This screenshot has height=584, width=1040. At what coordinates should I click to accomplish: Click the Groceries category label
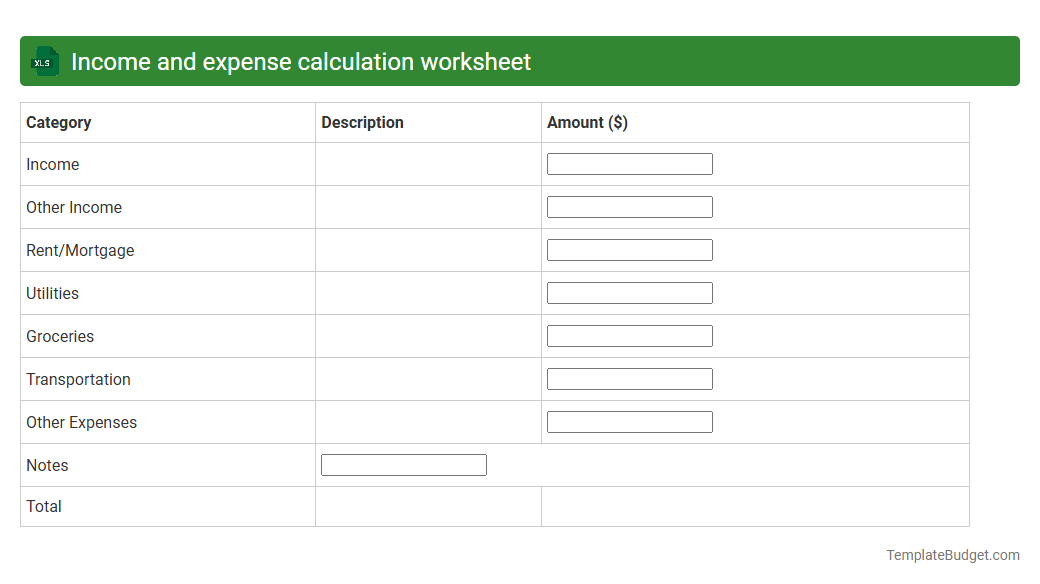[60, 336]
